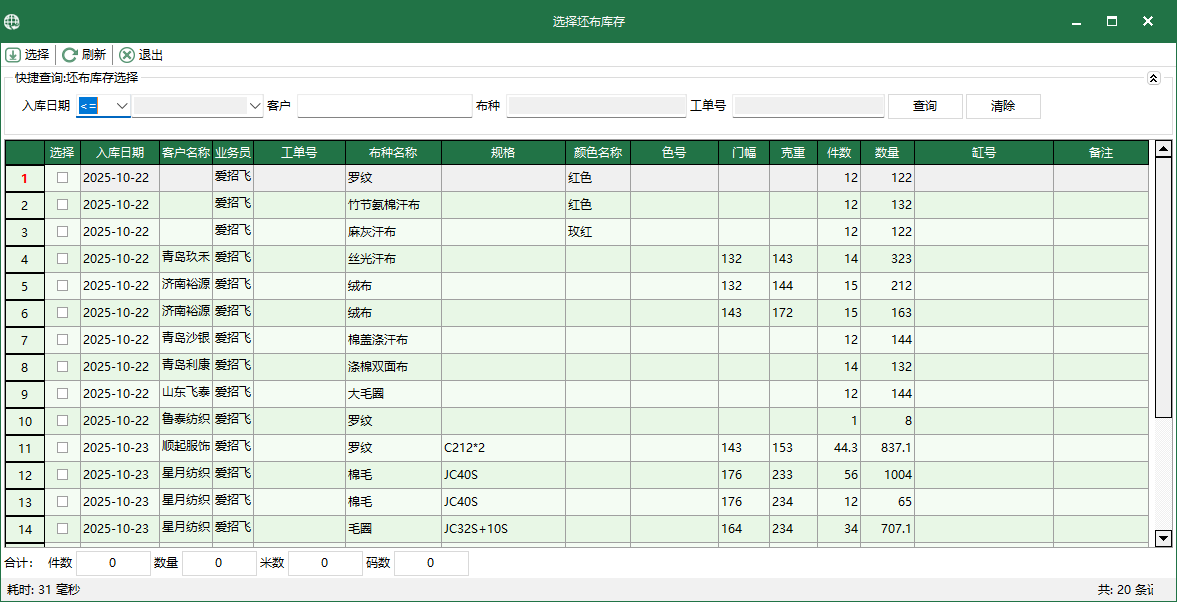This screenshot has width=1177, height=602.
Task: Click the 退出 exit icon
Action: pos(126,55)
